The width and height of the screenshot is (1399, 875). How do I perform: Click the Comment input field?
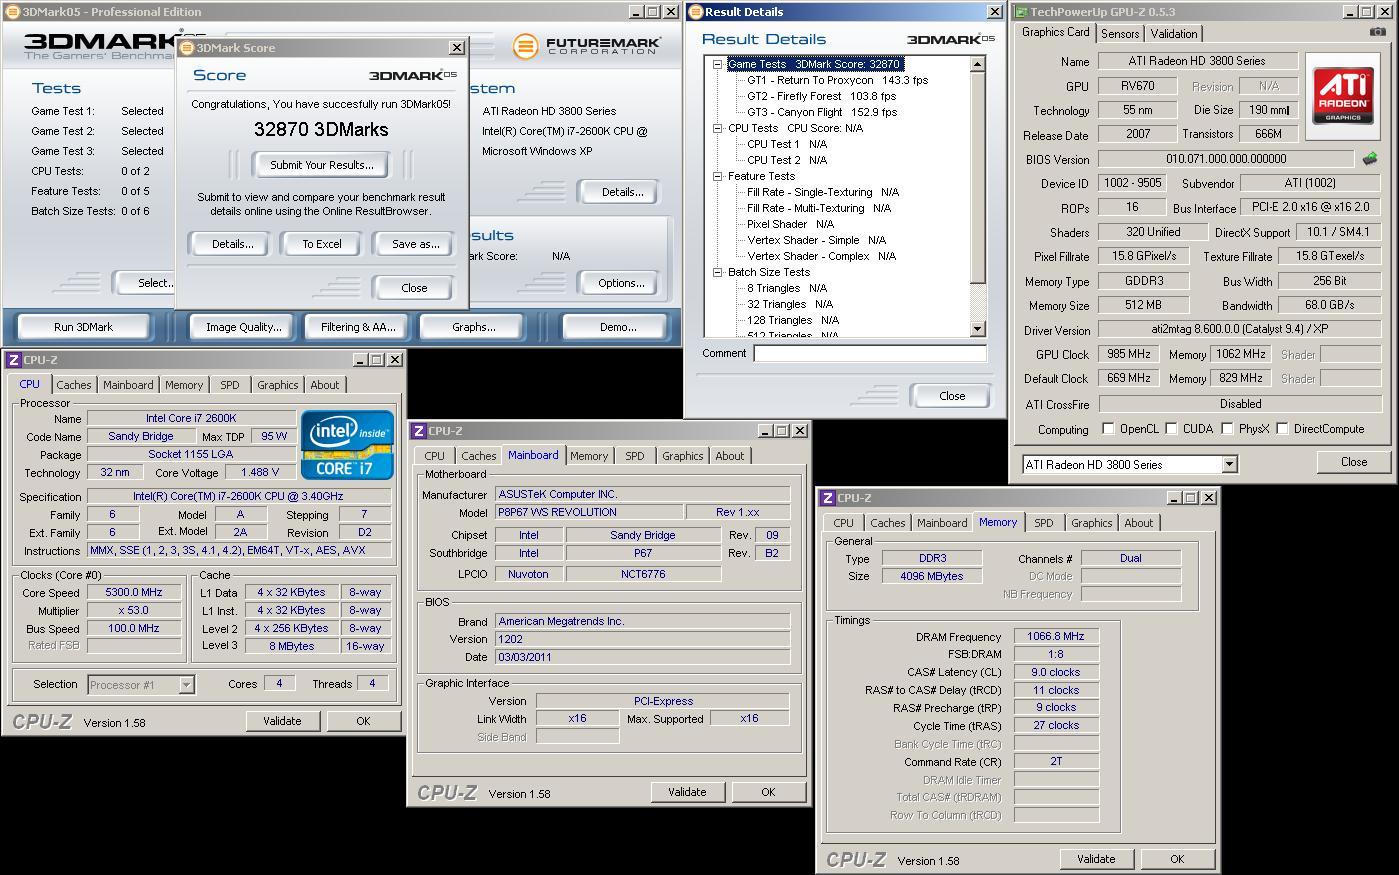[869, 353]
